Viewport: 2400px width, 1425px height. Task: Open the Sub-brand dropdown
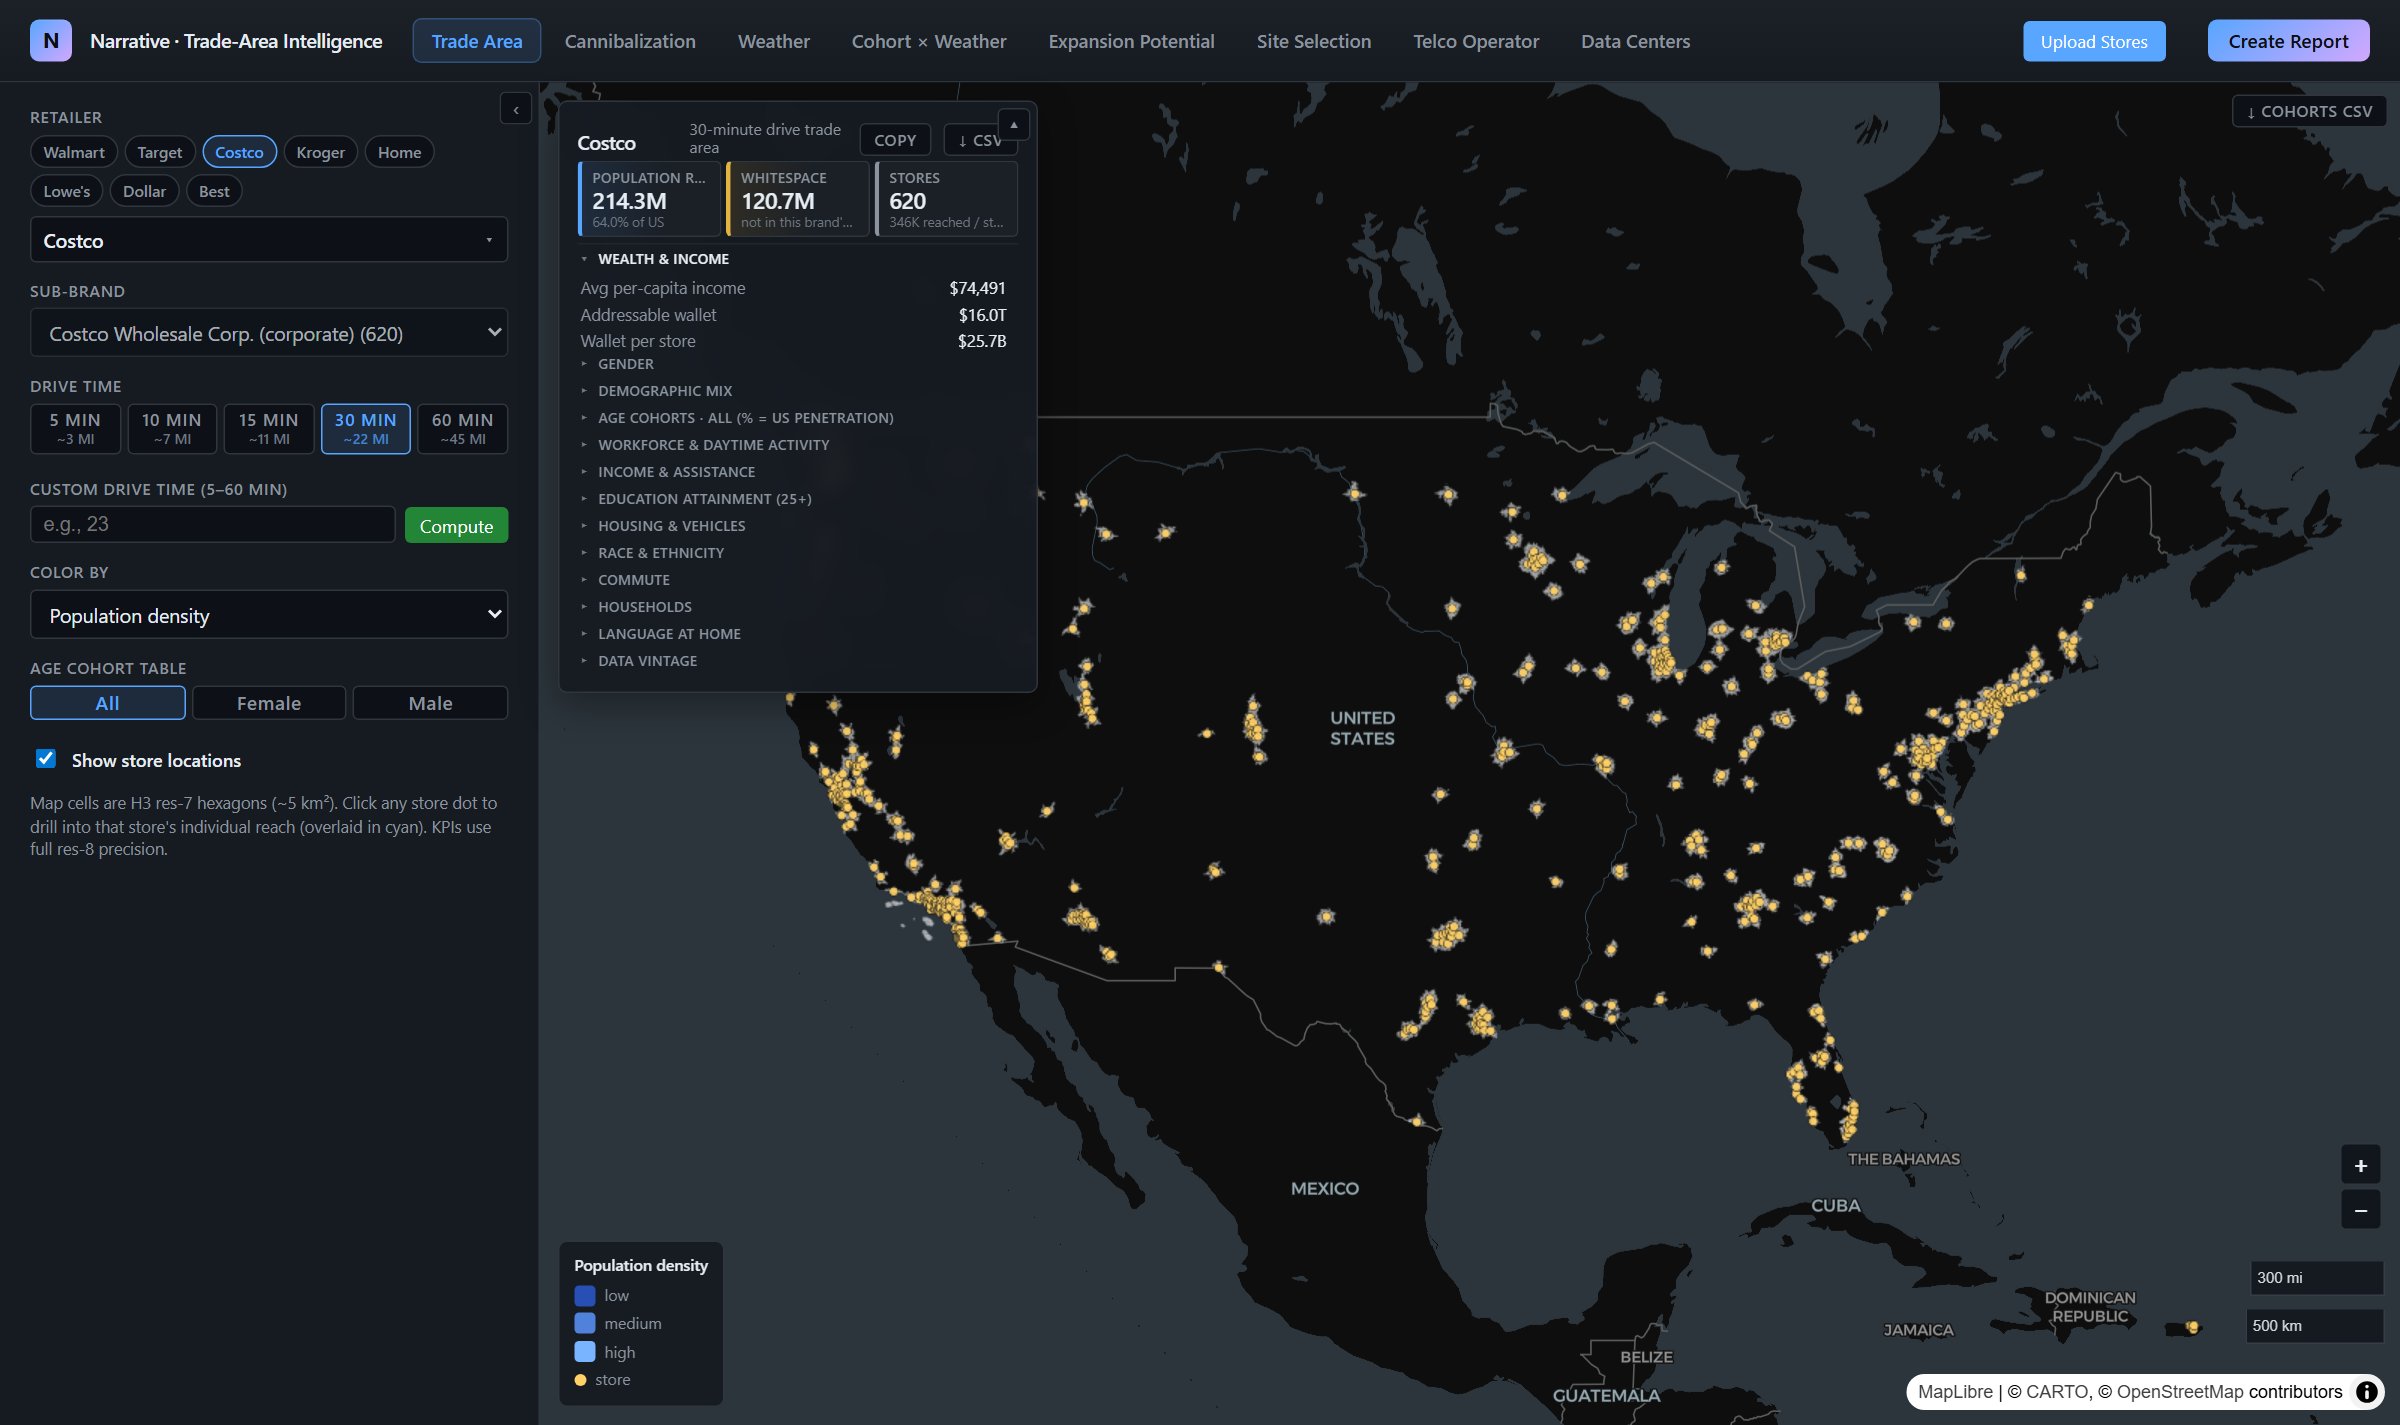(269, 333)
